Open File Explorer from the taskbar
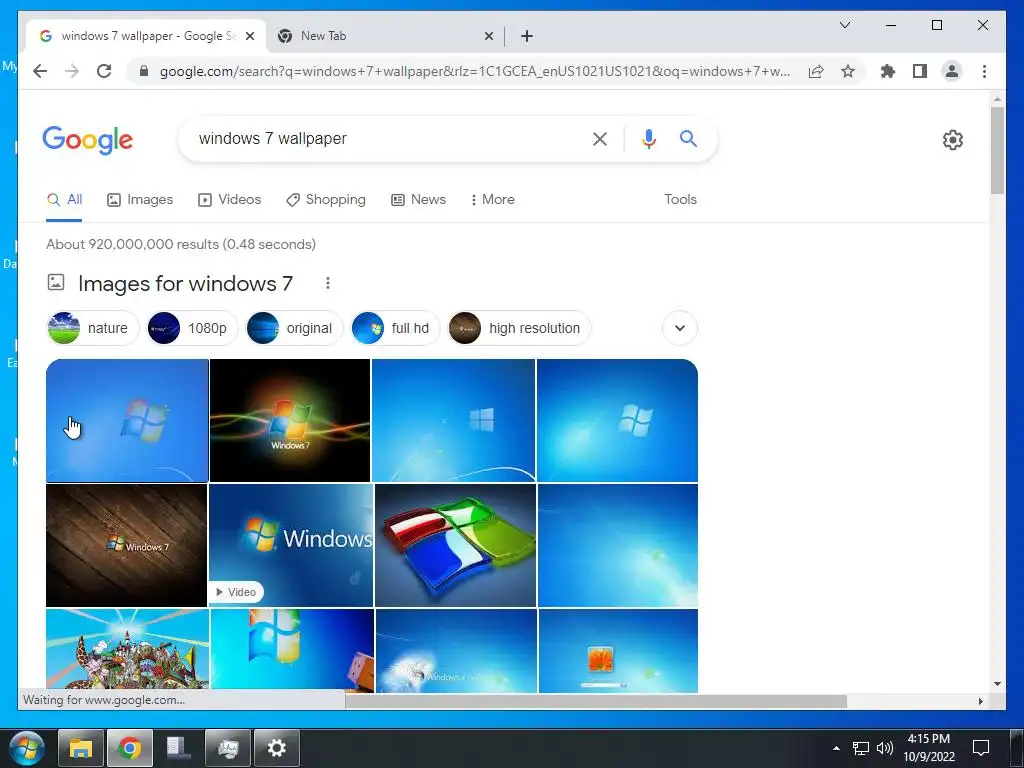The width and height of the screenshot is (1024, 768). (81, 748)
